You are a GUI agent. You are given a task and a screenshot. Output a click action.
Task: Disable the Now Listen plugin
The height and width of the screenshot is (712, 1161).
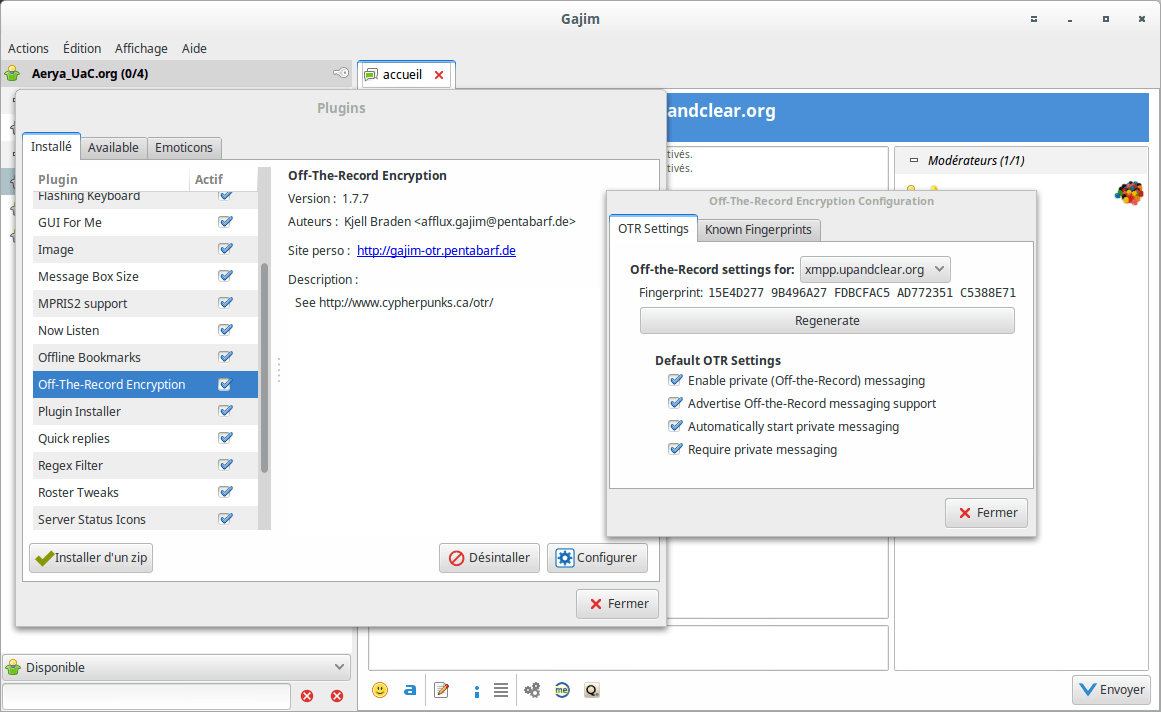point(226,330)
